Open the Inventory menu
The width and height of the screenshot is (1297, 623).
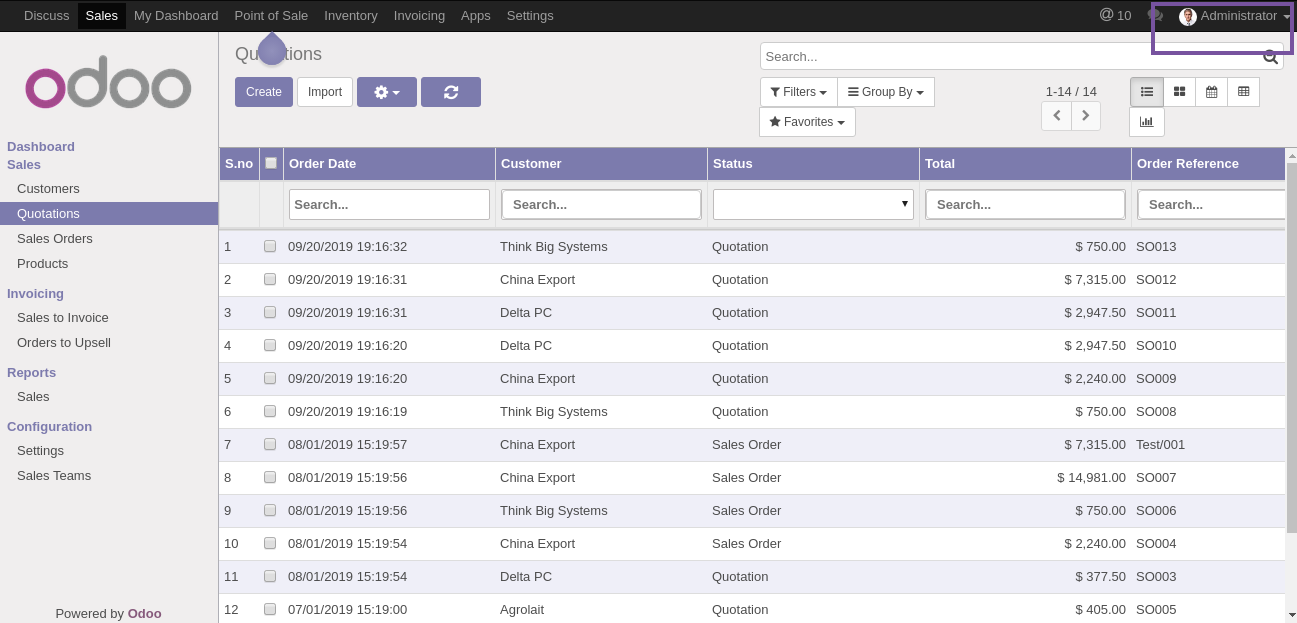point(351,16)
